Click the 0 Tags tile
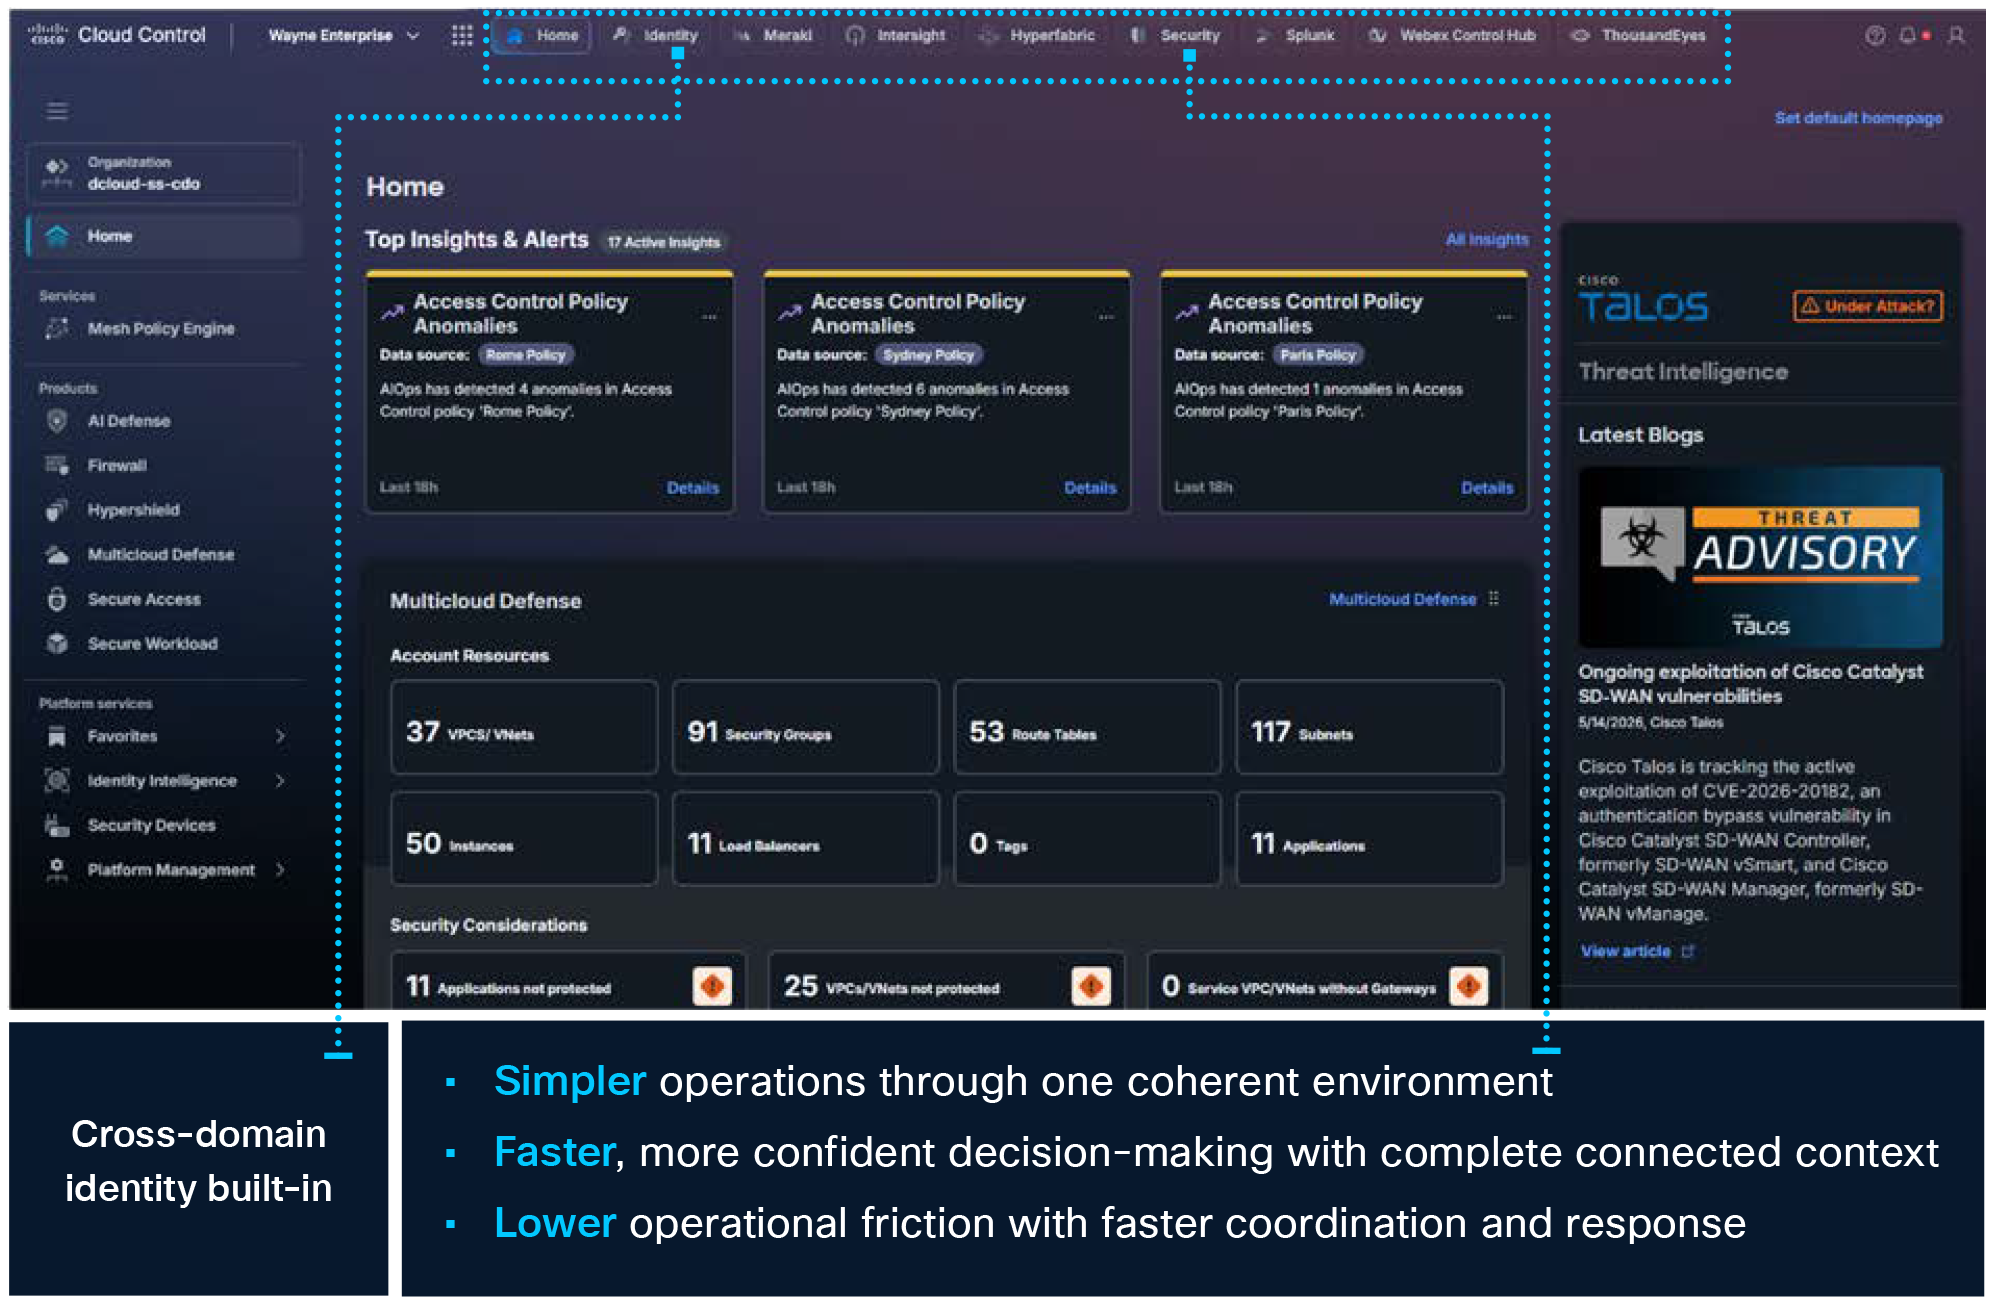Image resolution: width=1994 pixels, height=1305 pixels. 1088,838
